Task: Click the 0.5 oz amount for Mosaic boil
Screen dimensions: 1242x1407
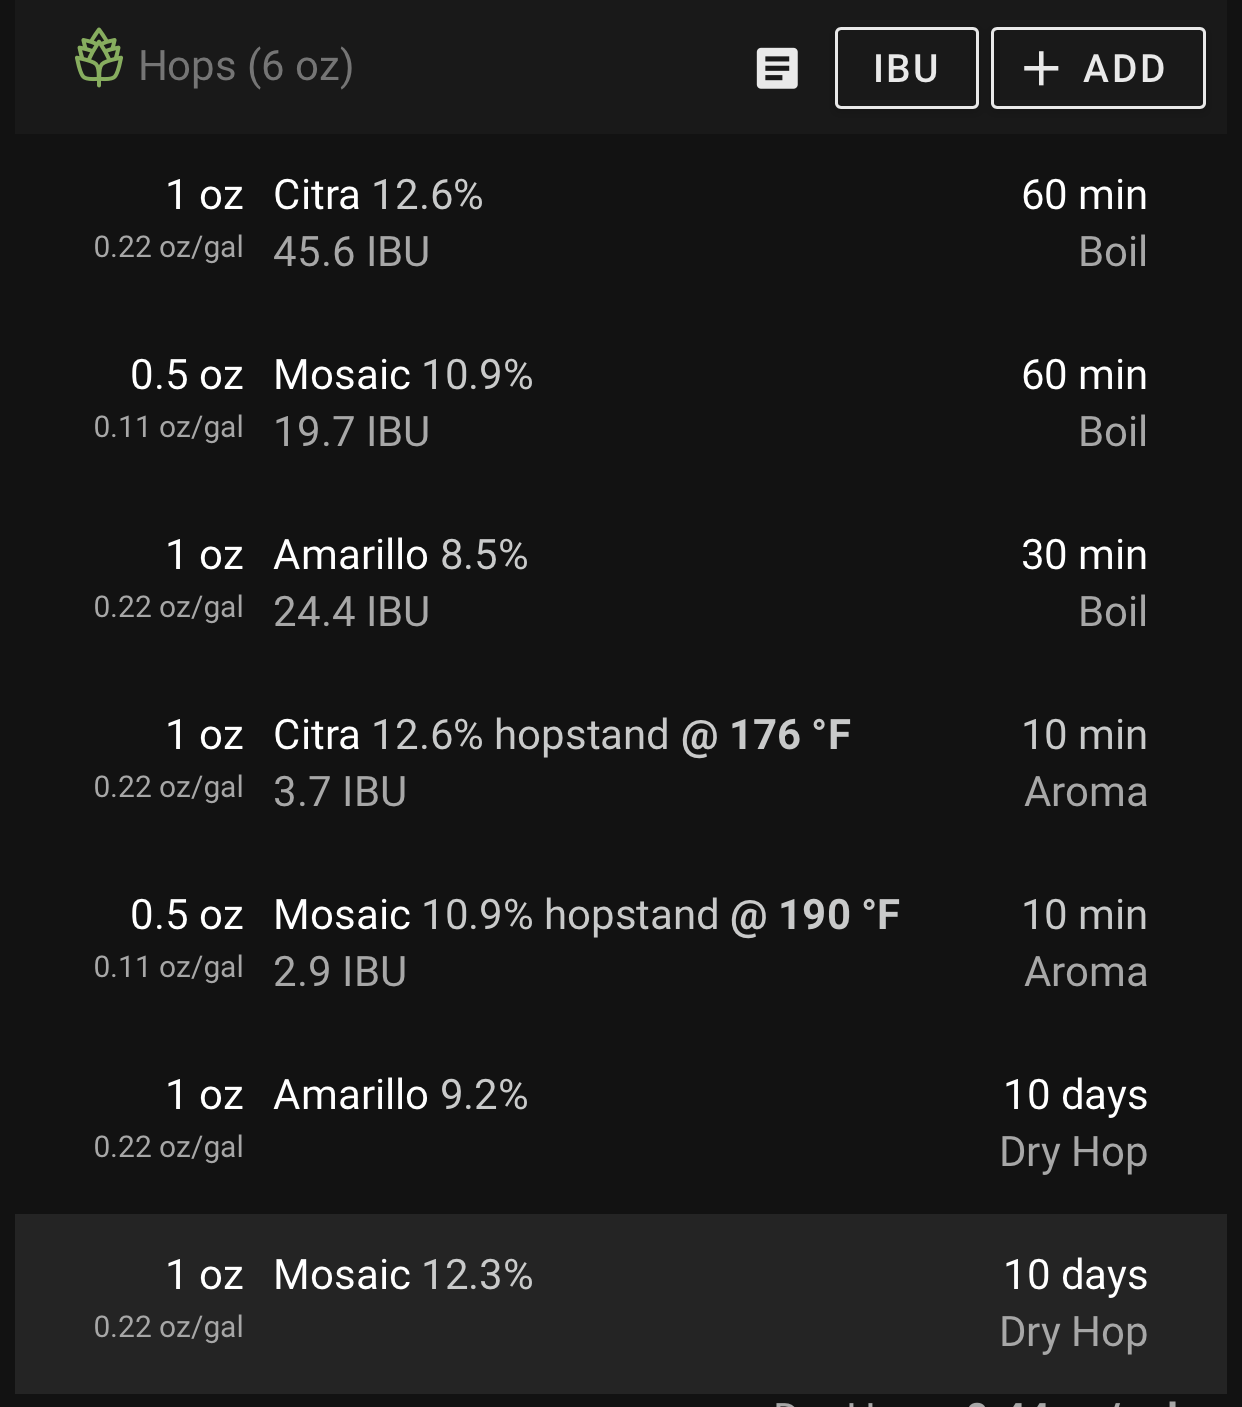Action: 187,375
